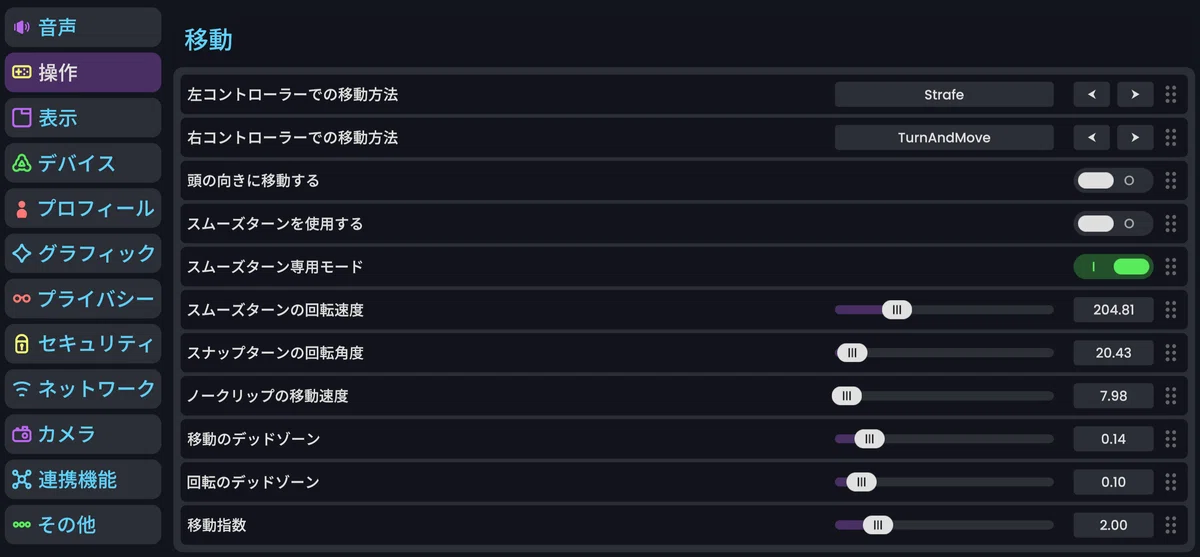Open the グラフィック settings tab
This screenshot has width=1200, height=557.
[83, 254]
